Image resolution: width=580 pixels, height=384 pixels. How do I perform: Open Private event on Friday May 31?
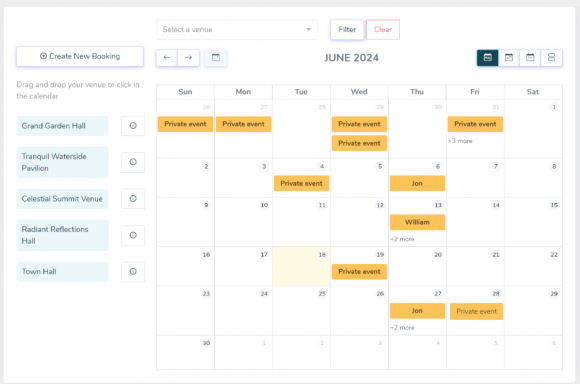475,124
